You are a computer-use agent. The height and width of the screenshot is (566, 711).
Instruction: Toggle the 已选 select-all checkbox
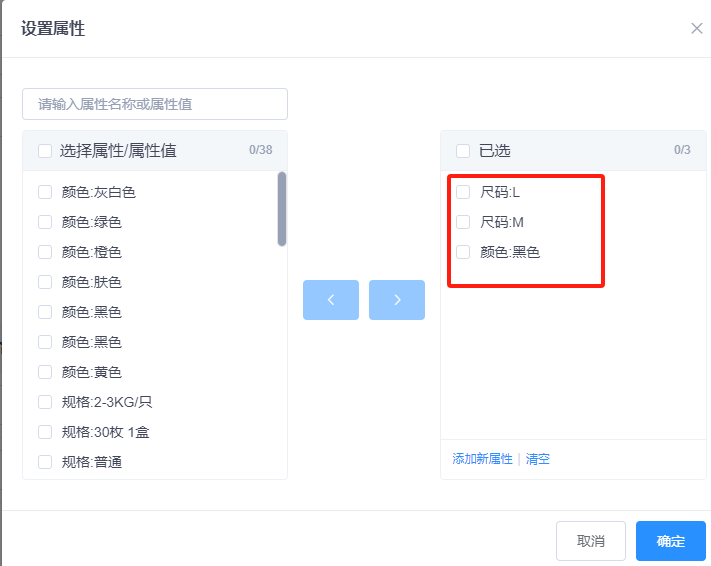pos(463,151)
